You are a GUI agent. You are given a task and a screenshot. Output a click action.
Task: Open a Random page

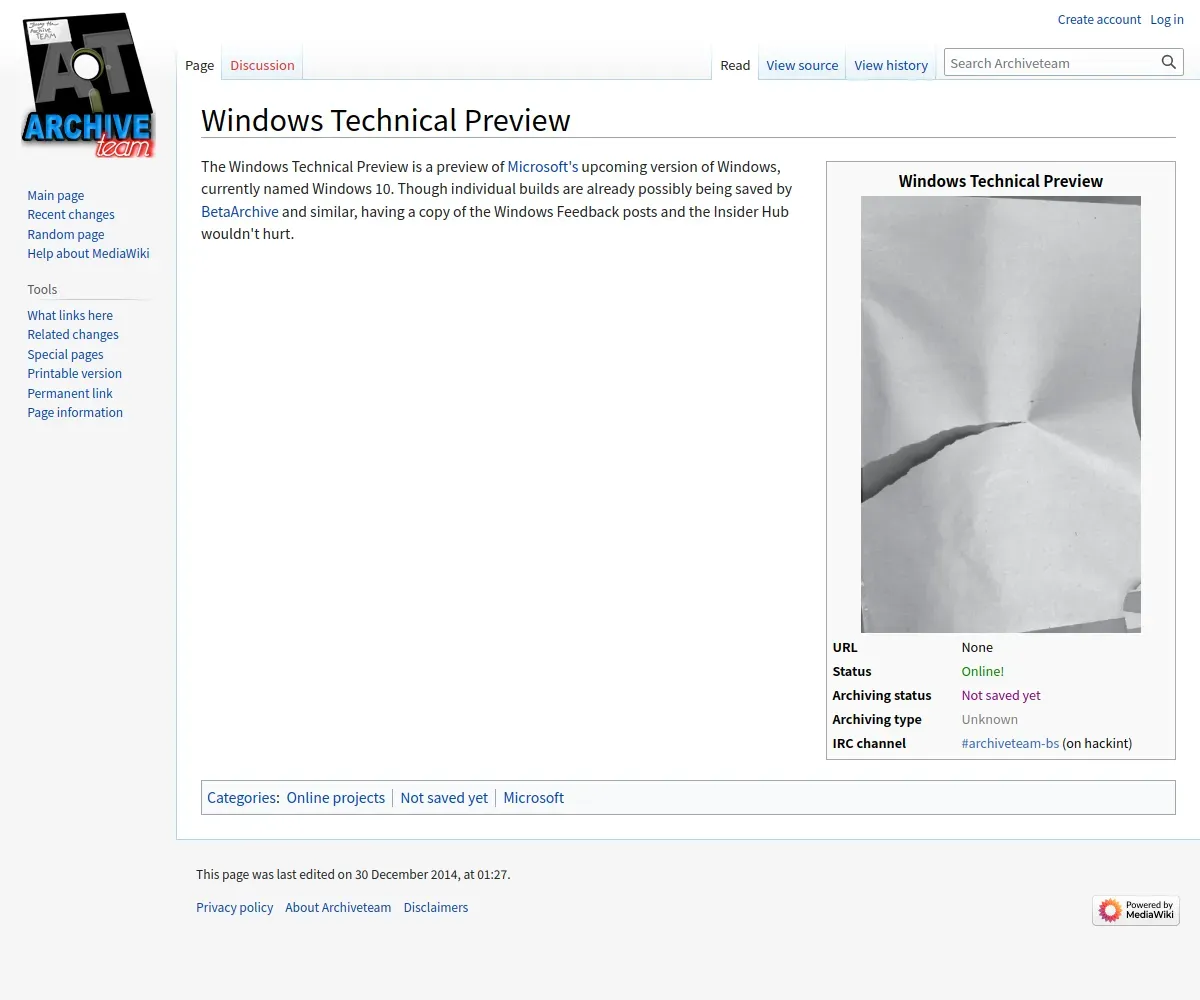point(66,234)
